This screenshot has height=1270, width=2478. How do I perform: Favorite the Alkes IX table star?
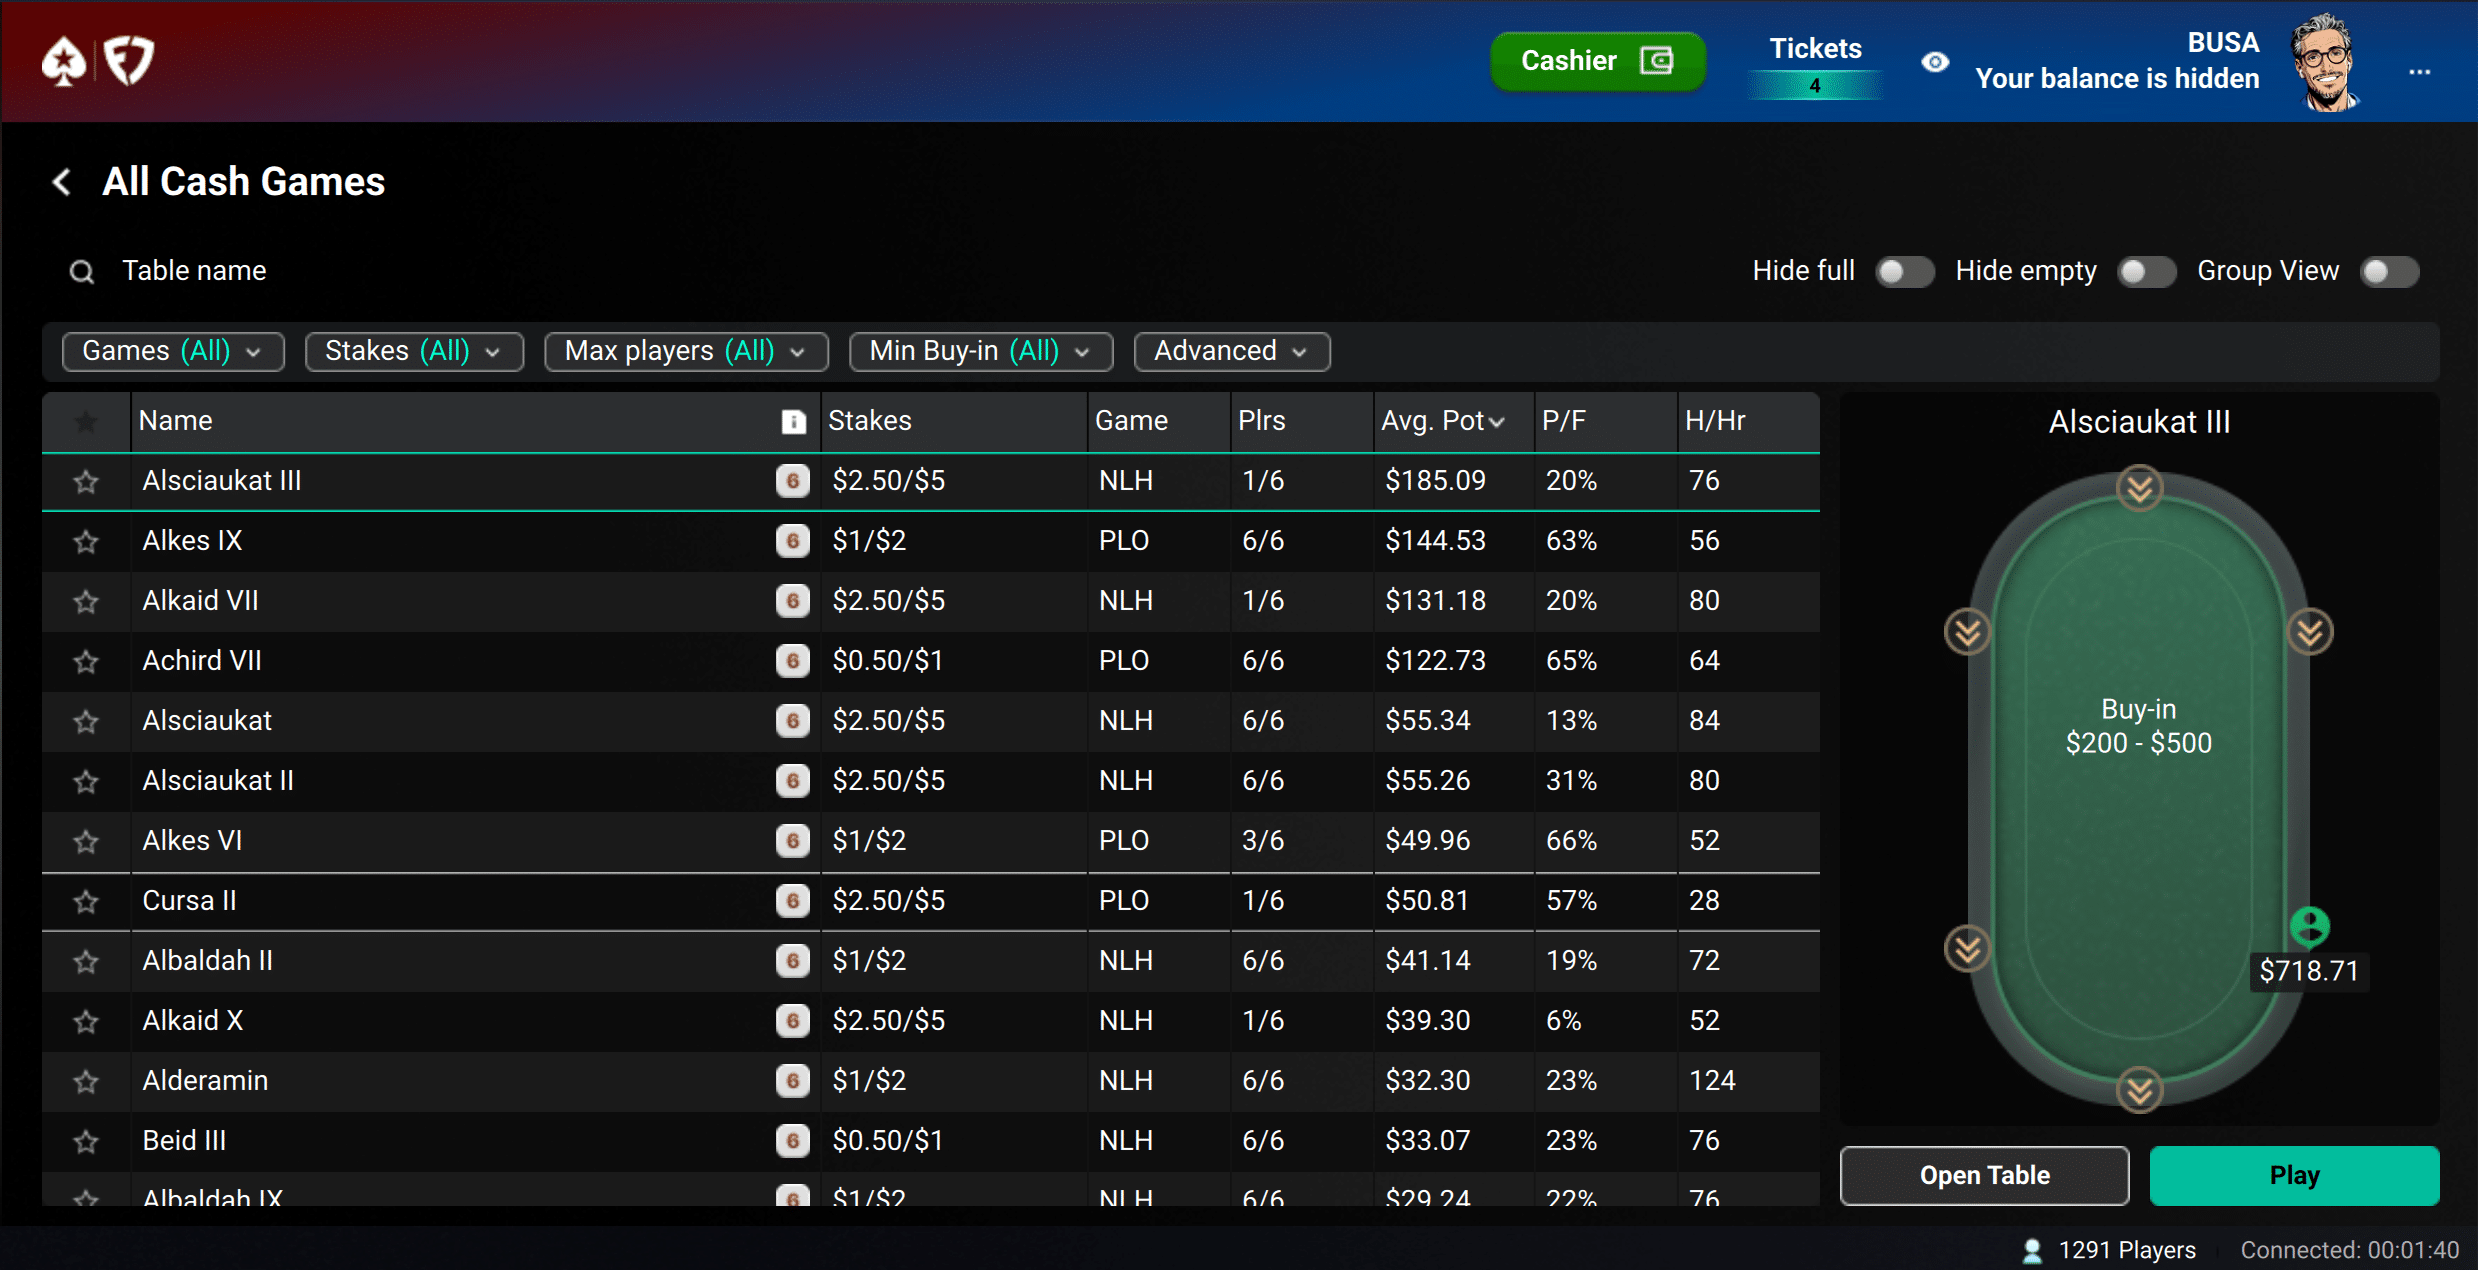pos(86,541)
